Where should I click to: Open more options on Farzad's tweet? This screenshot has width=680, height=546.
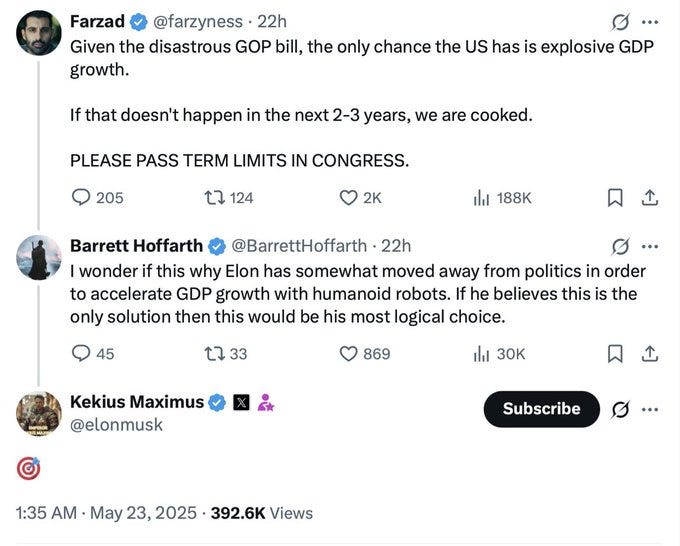[650, 22]
